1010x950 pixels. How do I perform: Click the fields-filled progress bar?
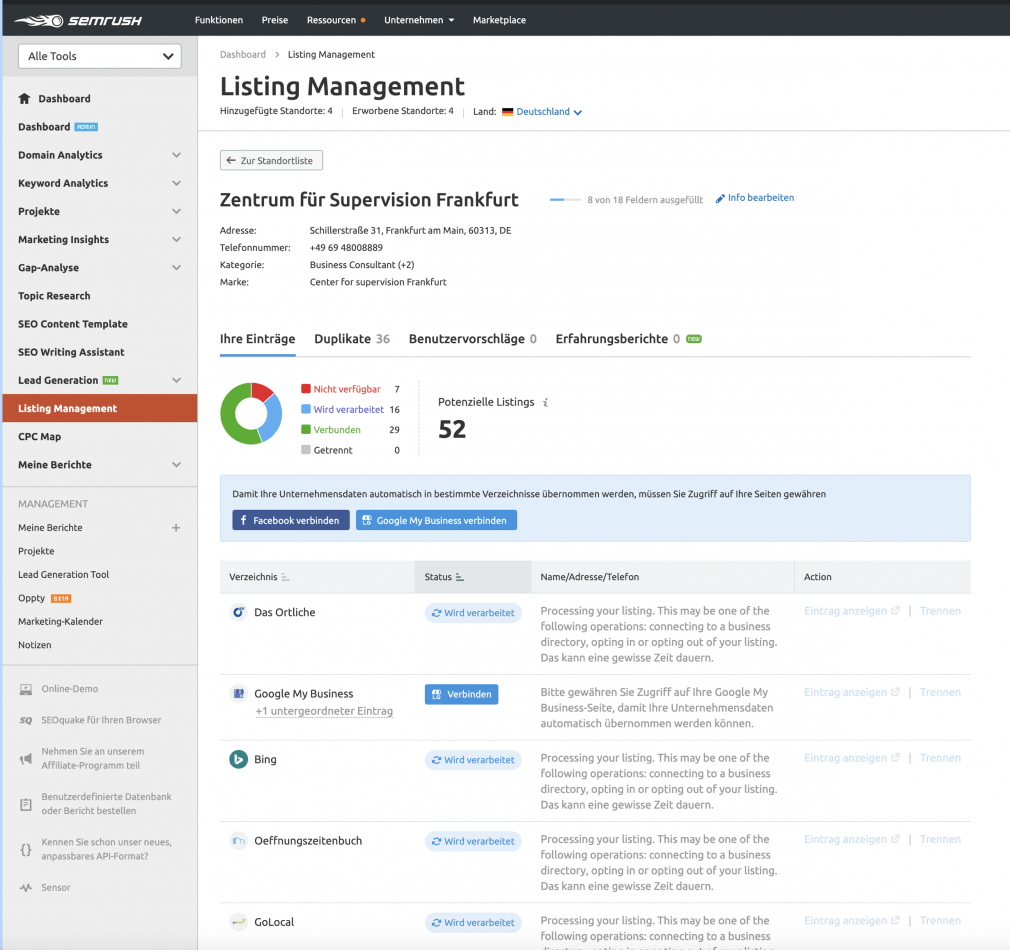point(565,200)
